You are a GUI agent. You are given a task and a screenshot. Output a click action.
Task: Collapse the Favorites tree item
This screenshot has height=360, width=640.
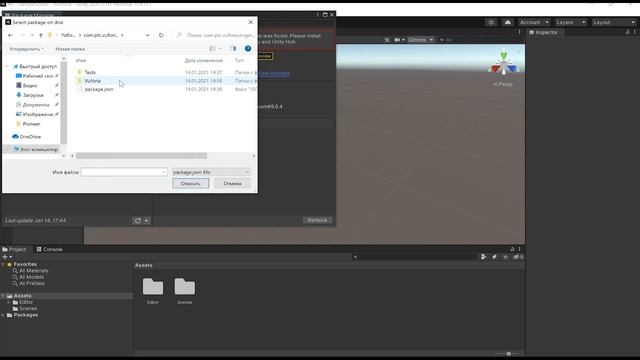[x=4, y=264]
